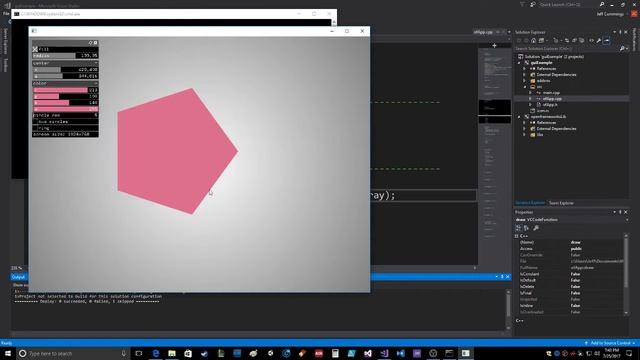Open the zoom level dropdown in editor
The image size is (640, 360).
(17, 268)
